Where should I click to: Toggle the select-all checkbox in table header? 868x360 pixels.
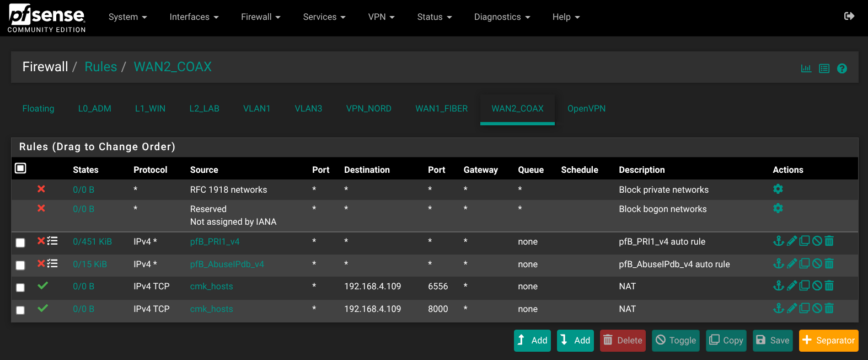click(x=20, y=168)
